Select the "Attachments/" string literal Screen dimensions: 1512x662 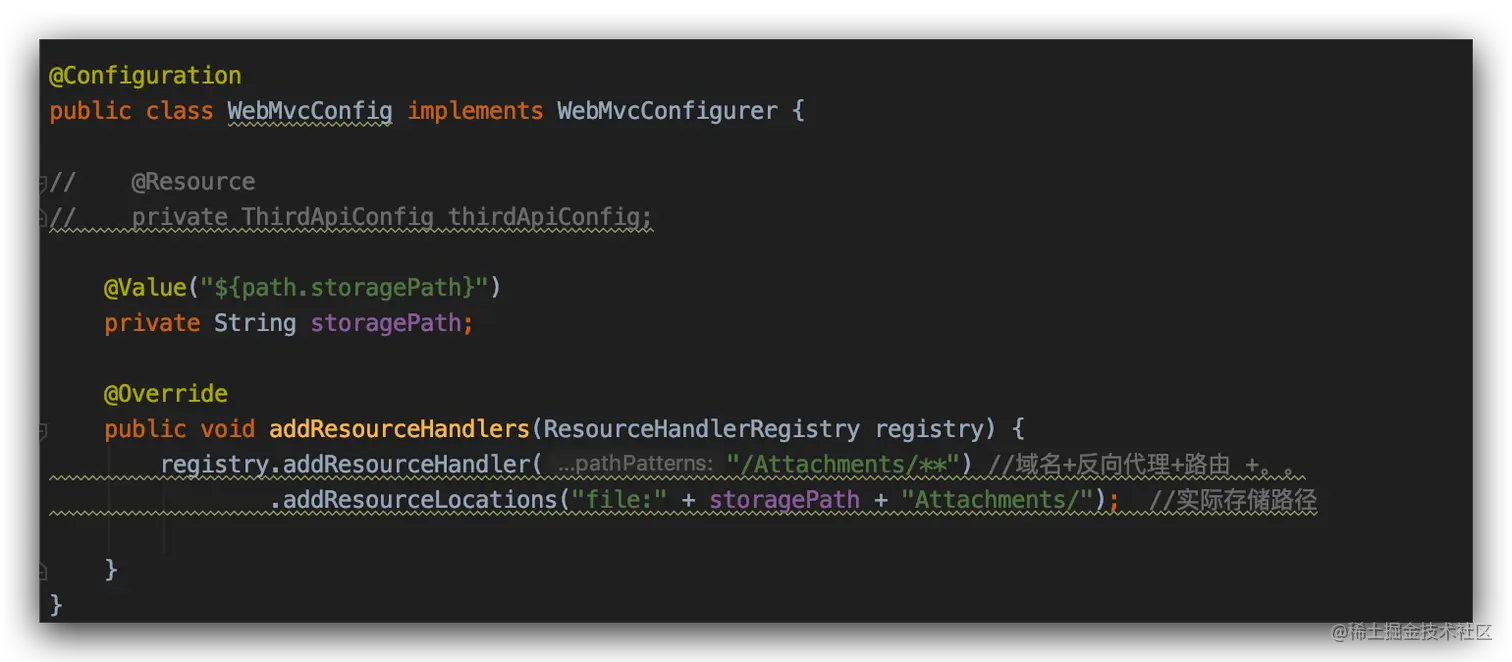(998, 500)
